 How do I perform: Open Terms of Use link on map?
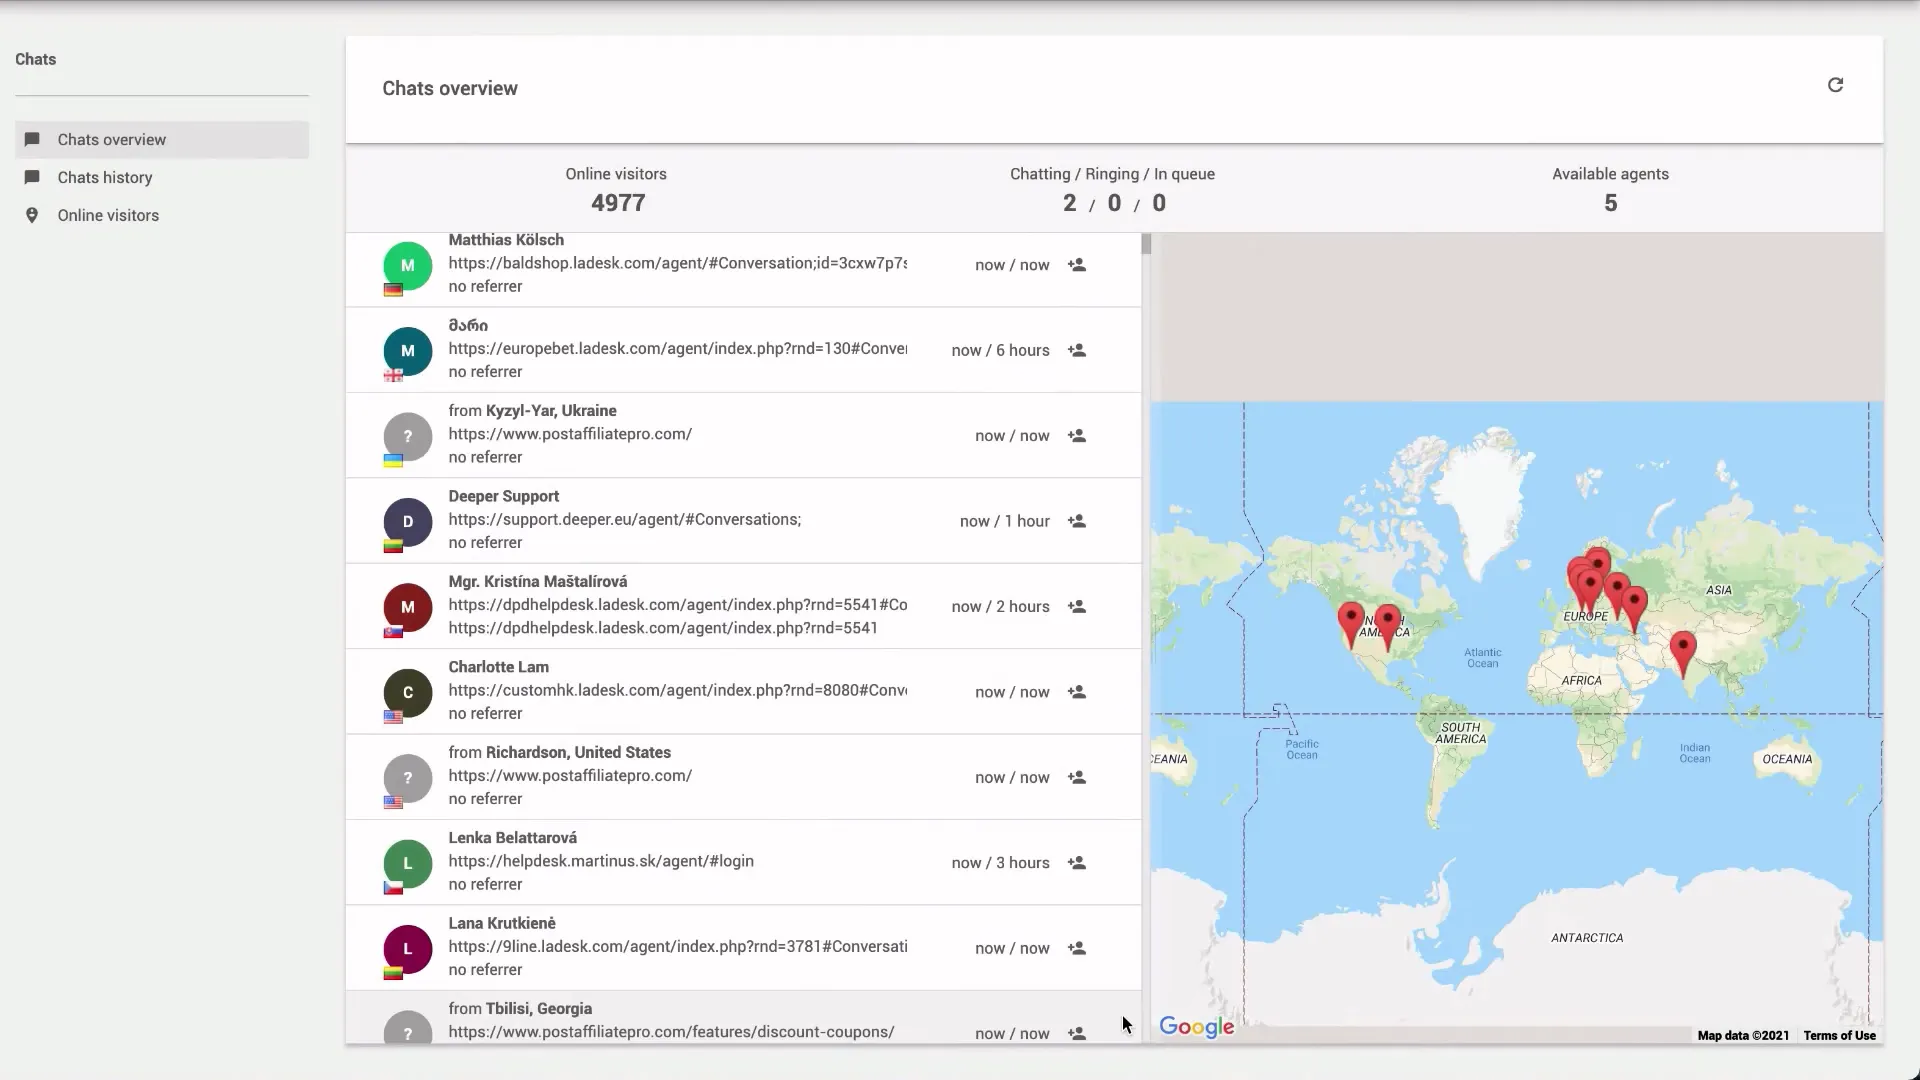click(x=1839, y=1035)
